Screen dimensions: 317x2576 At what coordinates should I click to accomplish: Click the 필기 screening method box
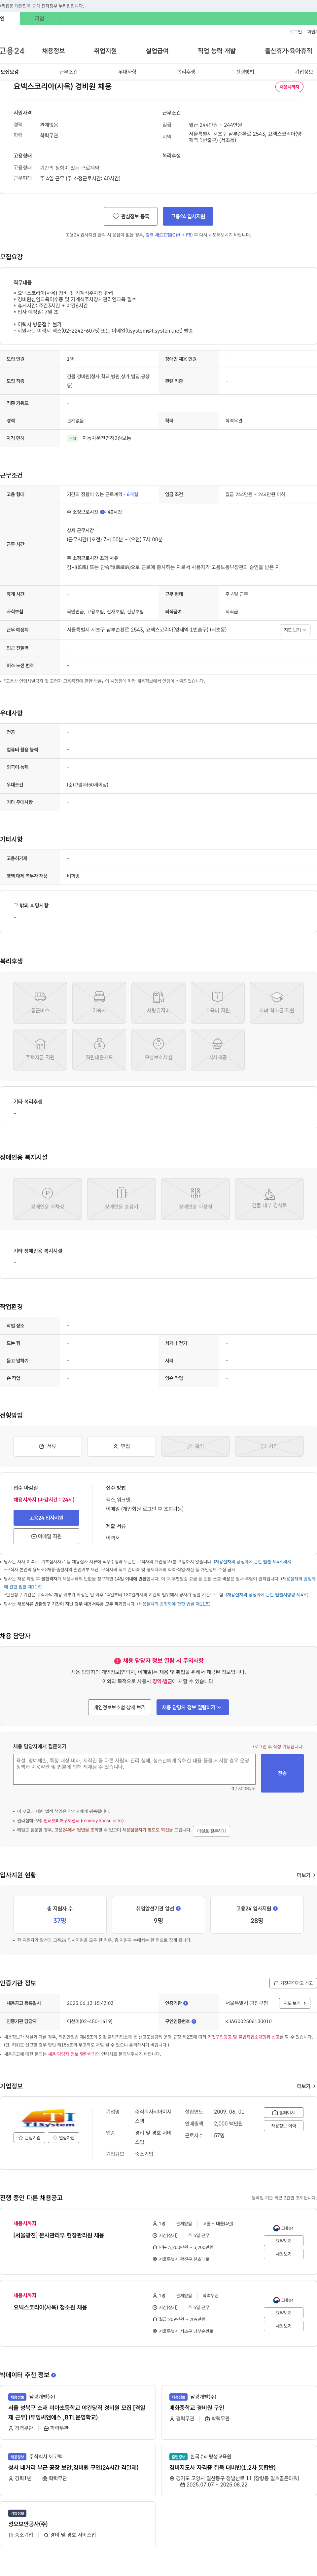(x=195, y=1446)
